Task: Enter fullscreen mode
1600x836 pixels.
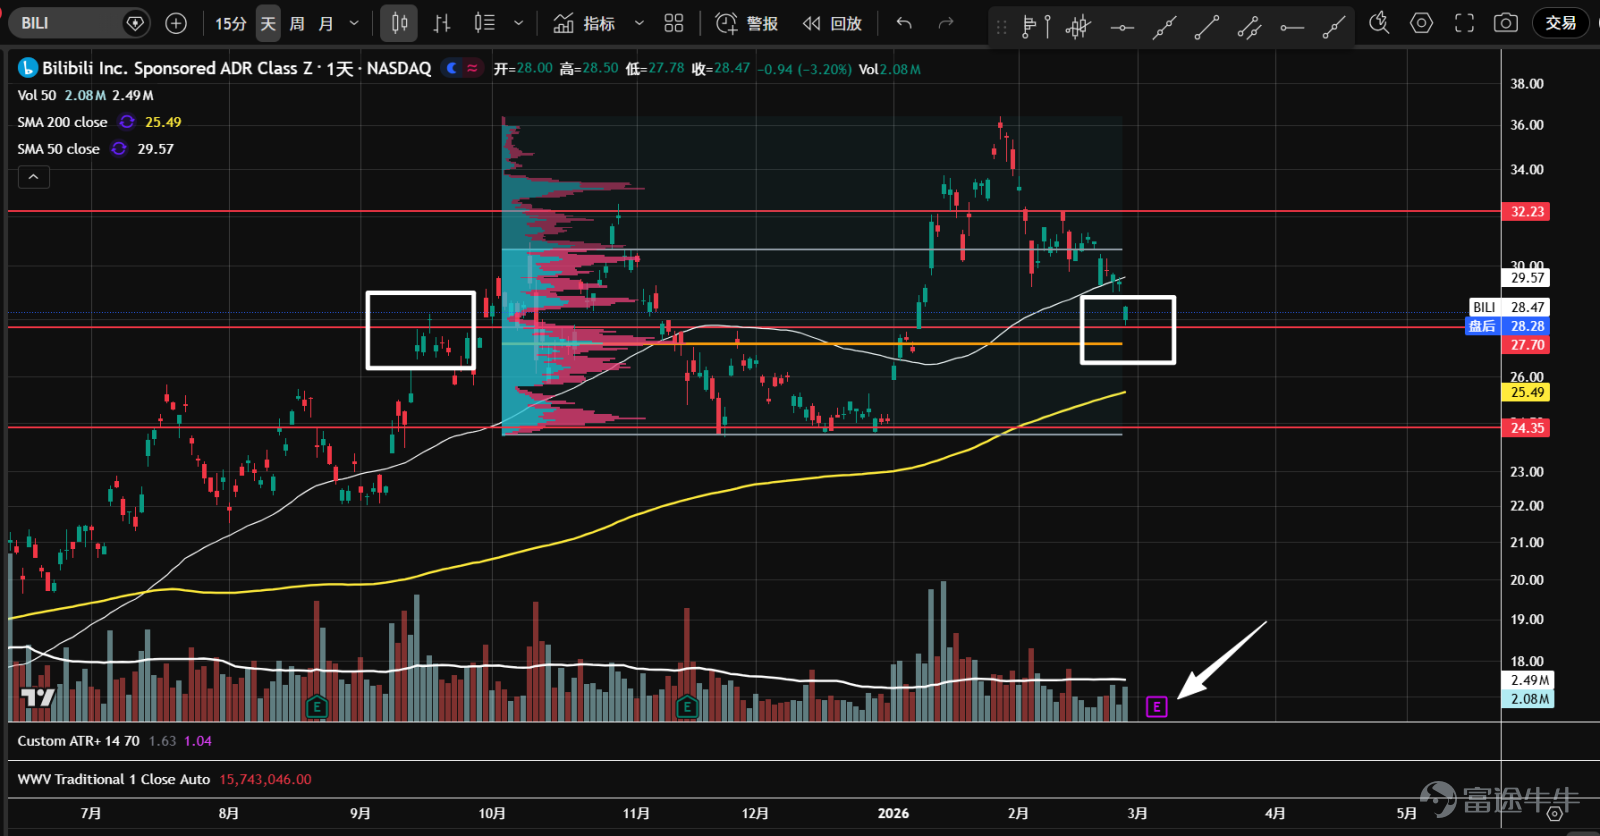Action: pyautogui.click(x=1464, y=23)
